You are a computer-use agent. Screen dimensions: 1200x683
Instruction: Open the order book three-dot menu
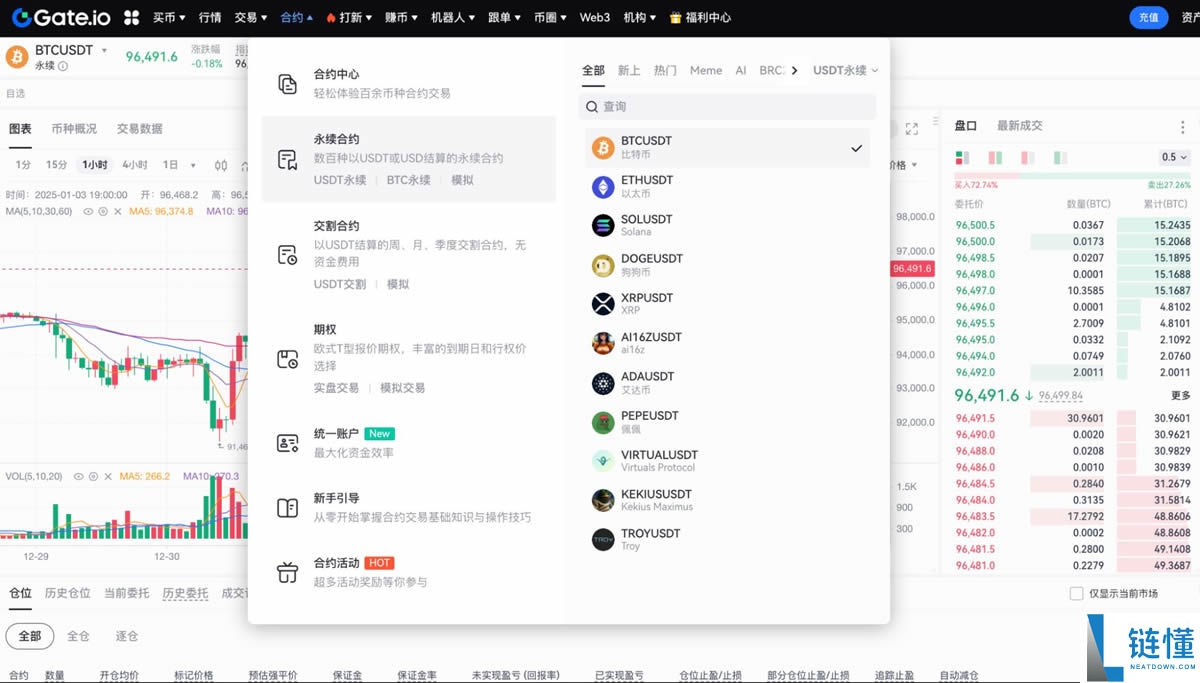pos(1183,127)
